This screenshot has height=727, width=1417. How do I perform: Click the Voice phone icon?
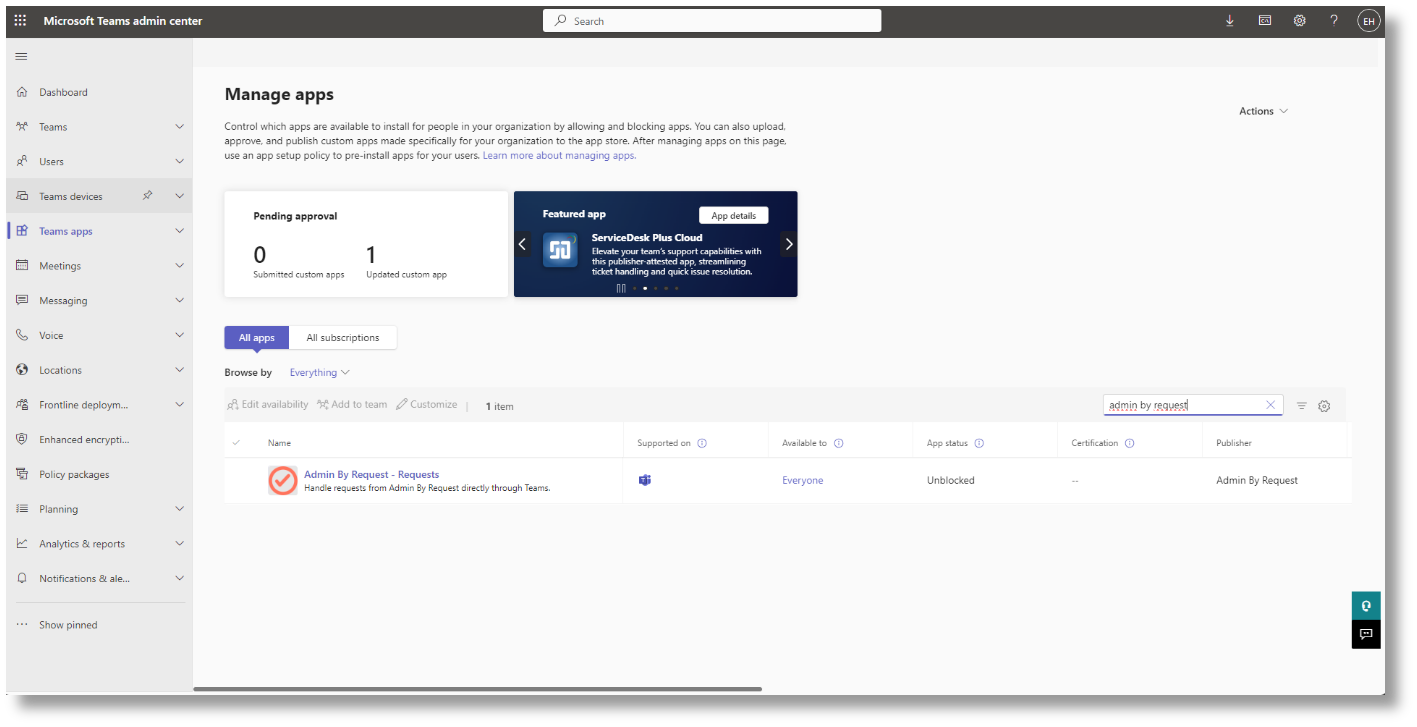(x=22, y=335)
